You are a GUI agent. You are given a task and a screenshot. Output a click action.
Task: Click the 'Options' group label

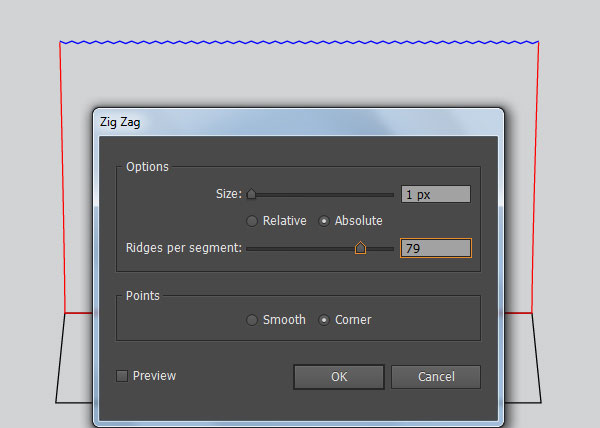147,167
